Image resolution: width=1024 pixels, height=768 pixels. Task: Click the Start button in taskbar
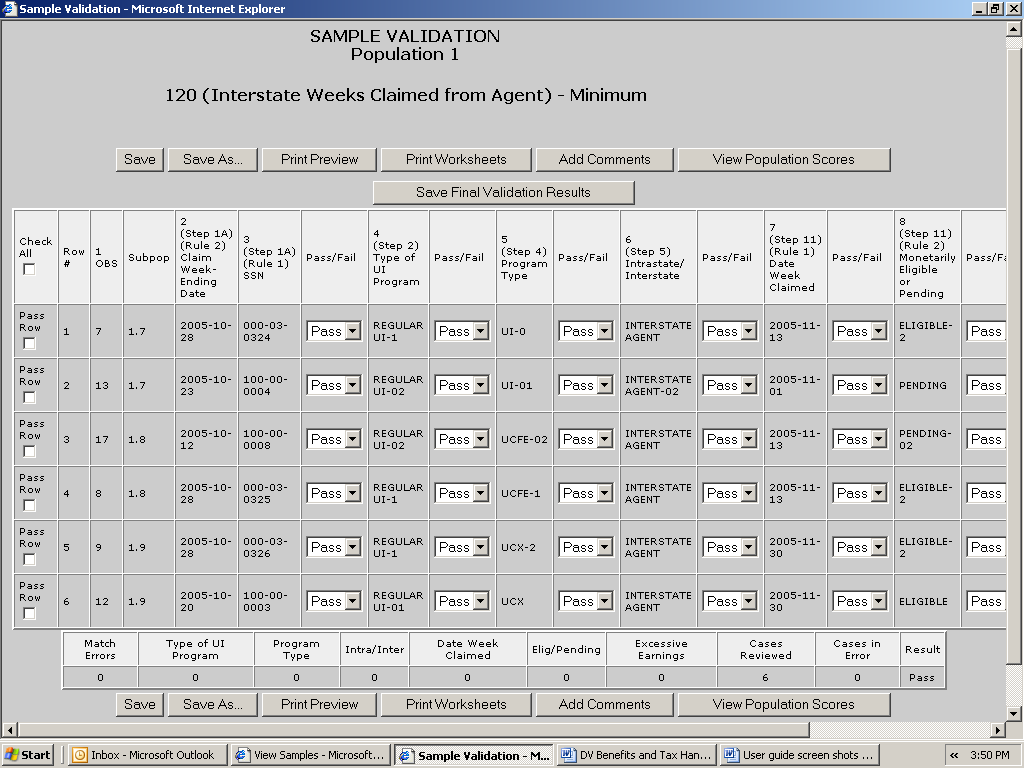(28, 755)
